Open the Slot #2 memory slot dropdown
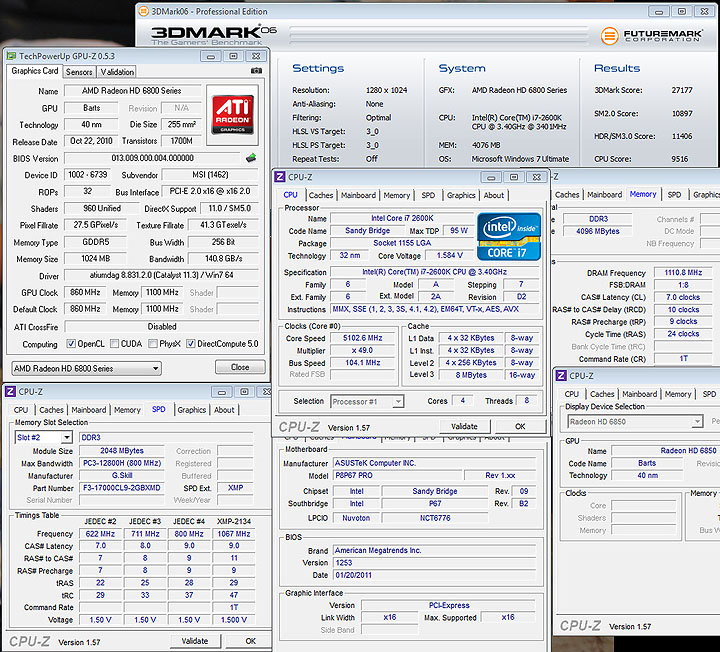720x652 pixels. 44,438
